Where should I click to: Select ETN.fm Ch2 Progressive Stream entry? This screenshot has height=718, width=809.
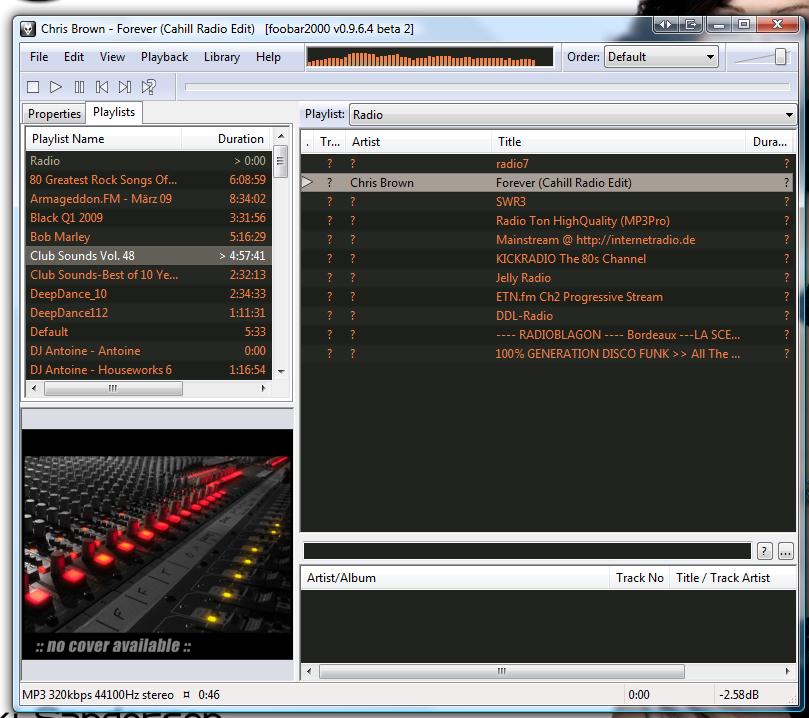pos(547,297)
